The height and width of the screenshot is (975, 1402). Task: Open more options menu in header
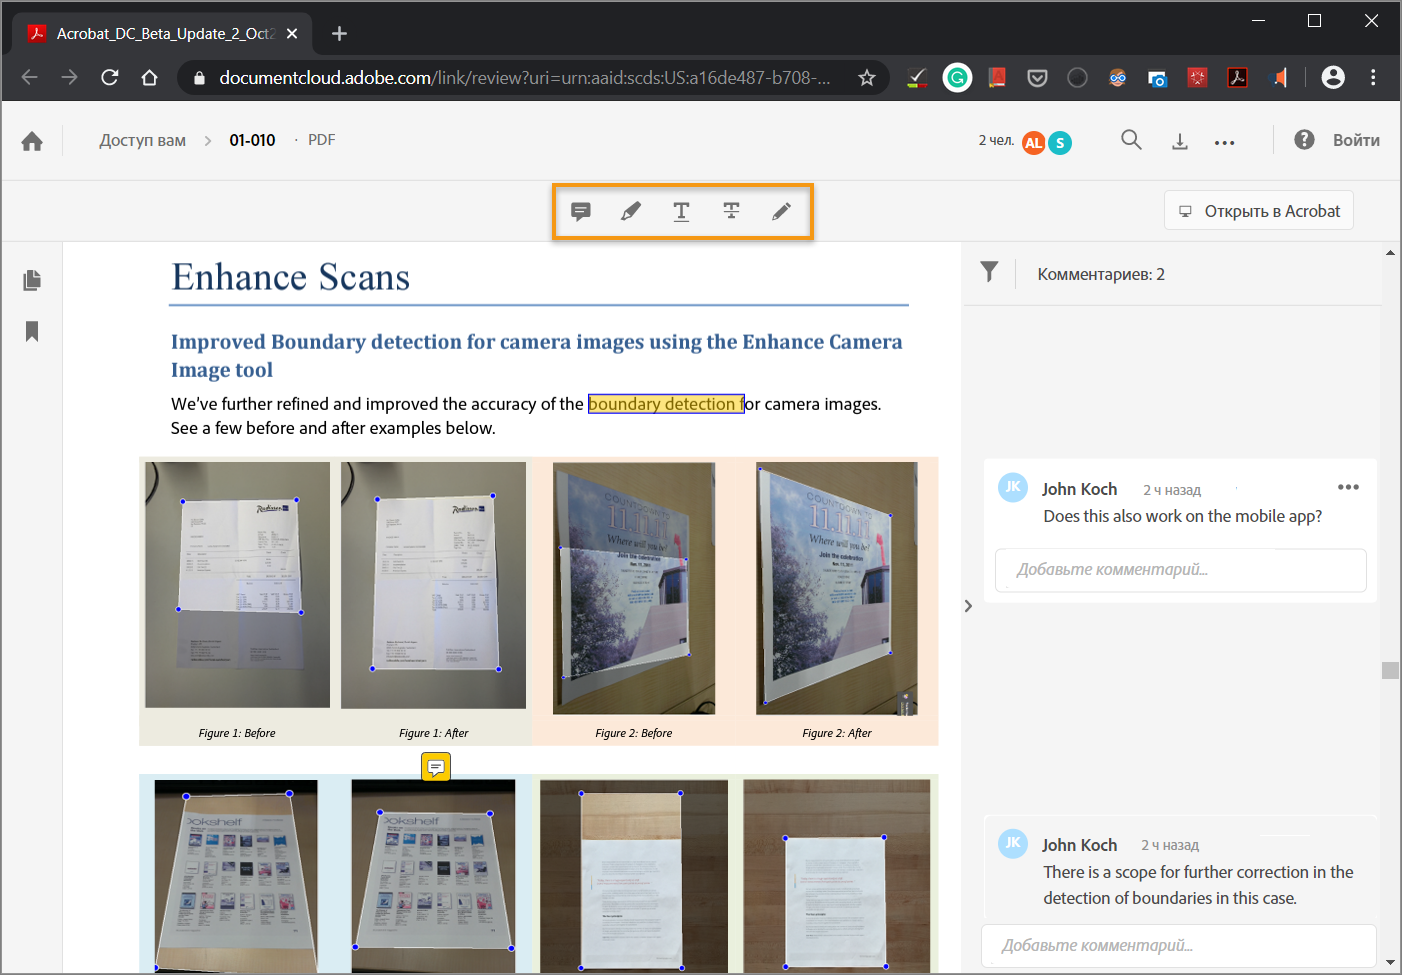pos(1225,143)
